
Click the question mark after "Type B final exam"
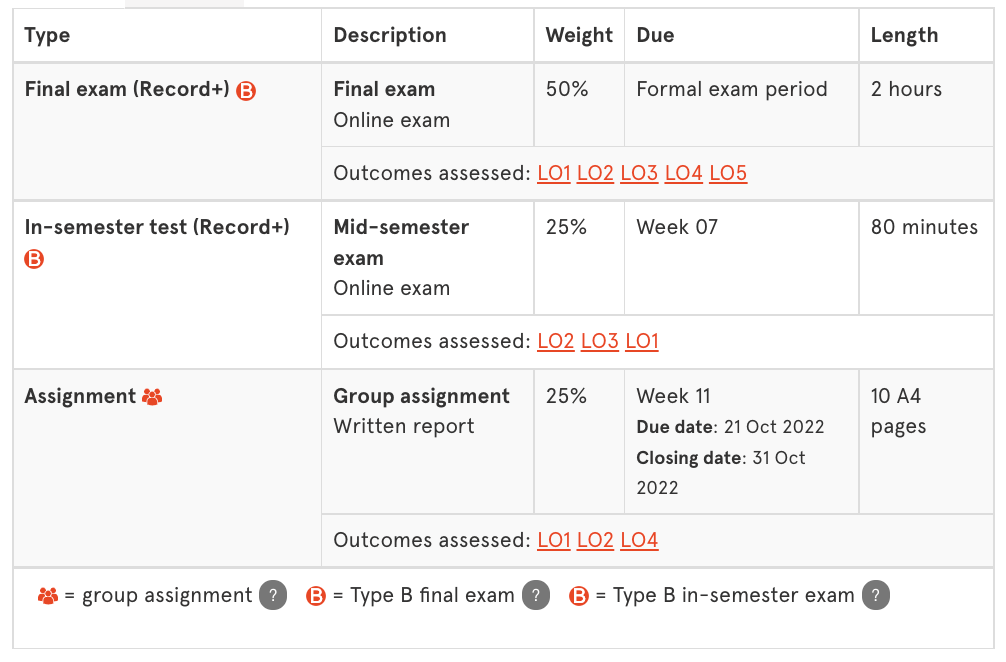(x=535, y=595)
